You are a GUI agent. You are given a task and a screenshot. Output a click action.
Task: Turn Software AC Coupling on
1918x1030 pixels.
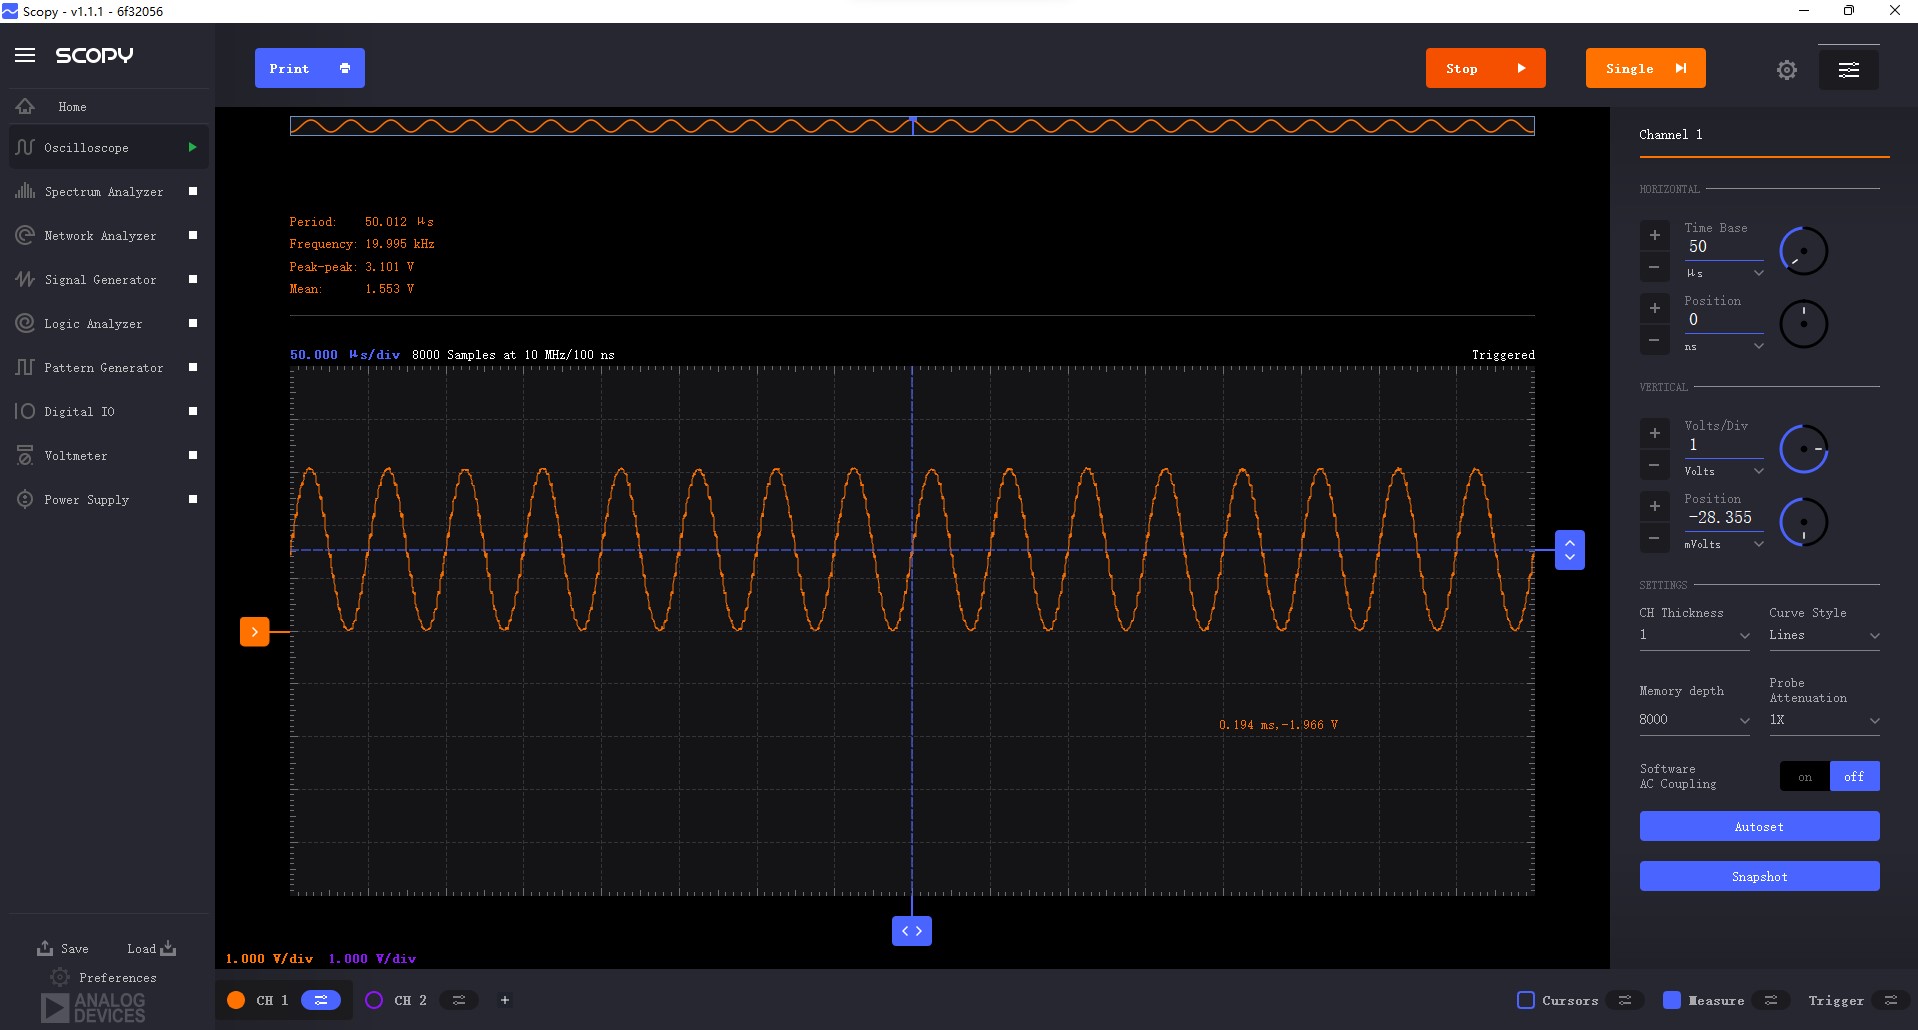(x=1805, y=777)
